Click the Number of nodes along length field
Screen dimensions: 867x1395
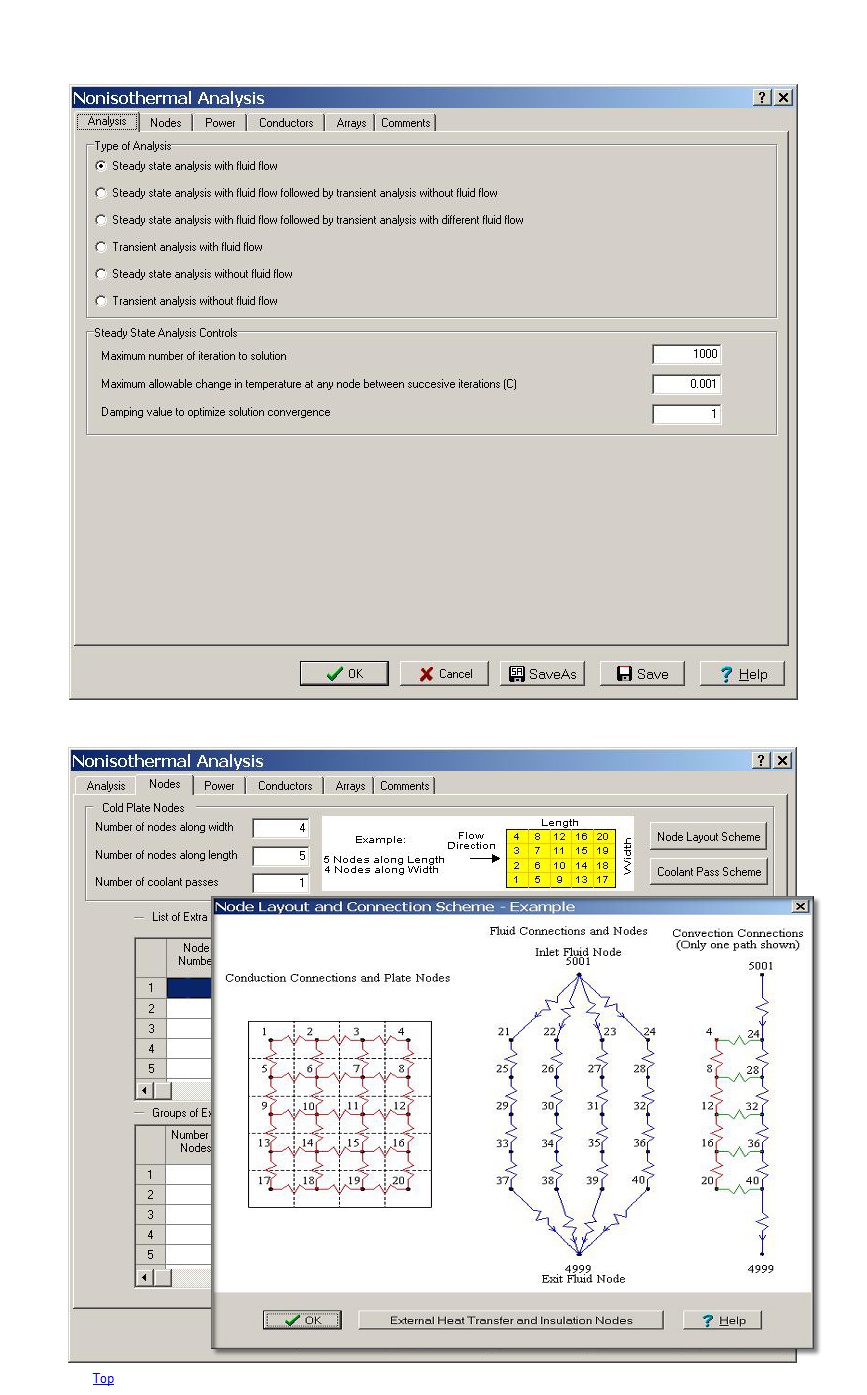281,856
